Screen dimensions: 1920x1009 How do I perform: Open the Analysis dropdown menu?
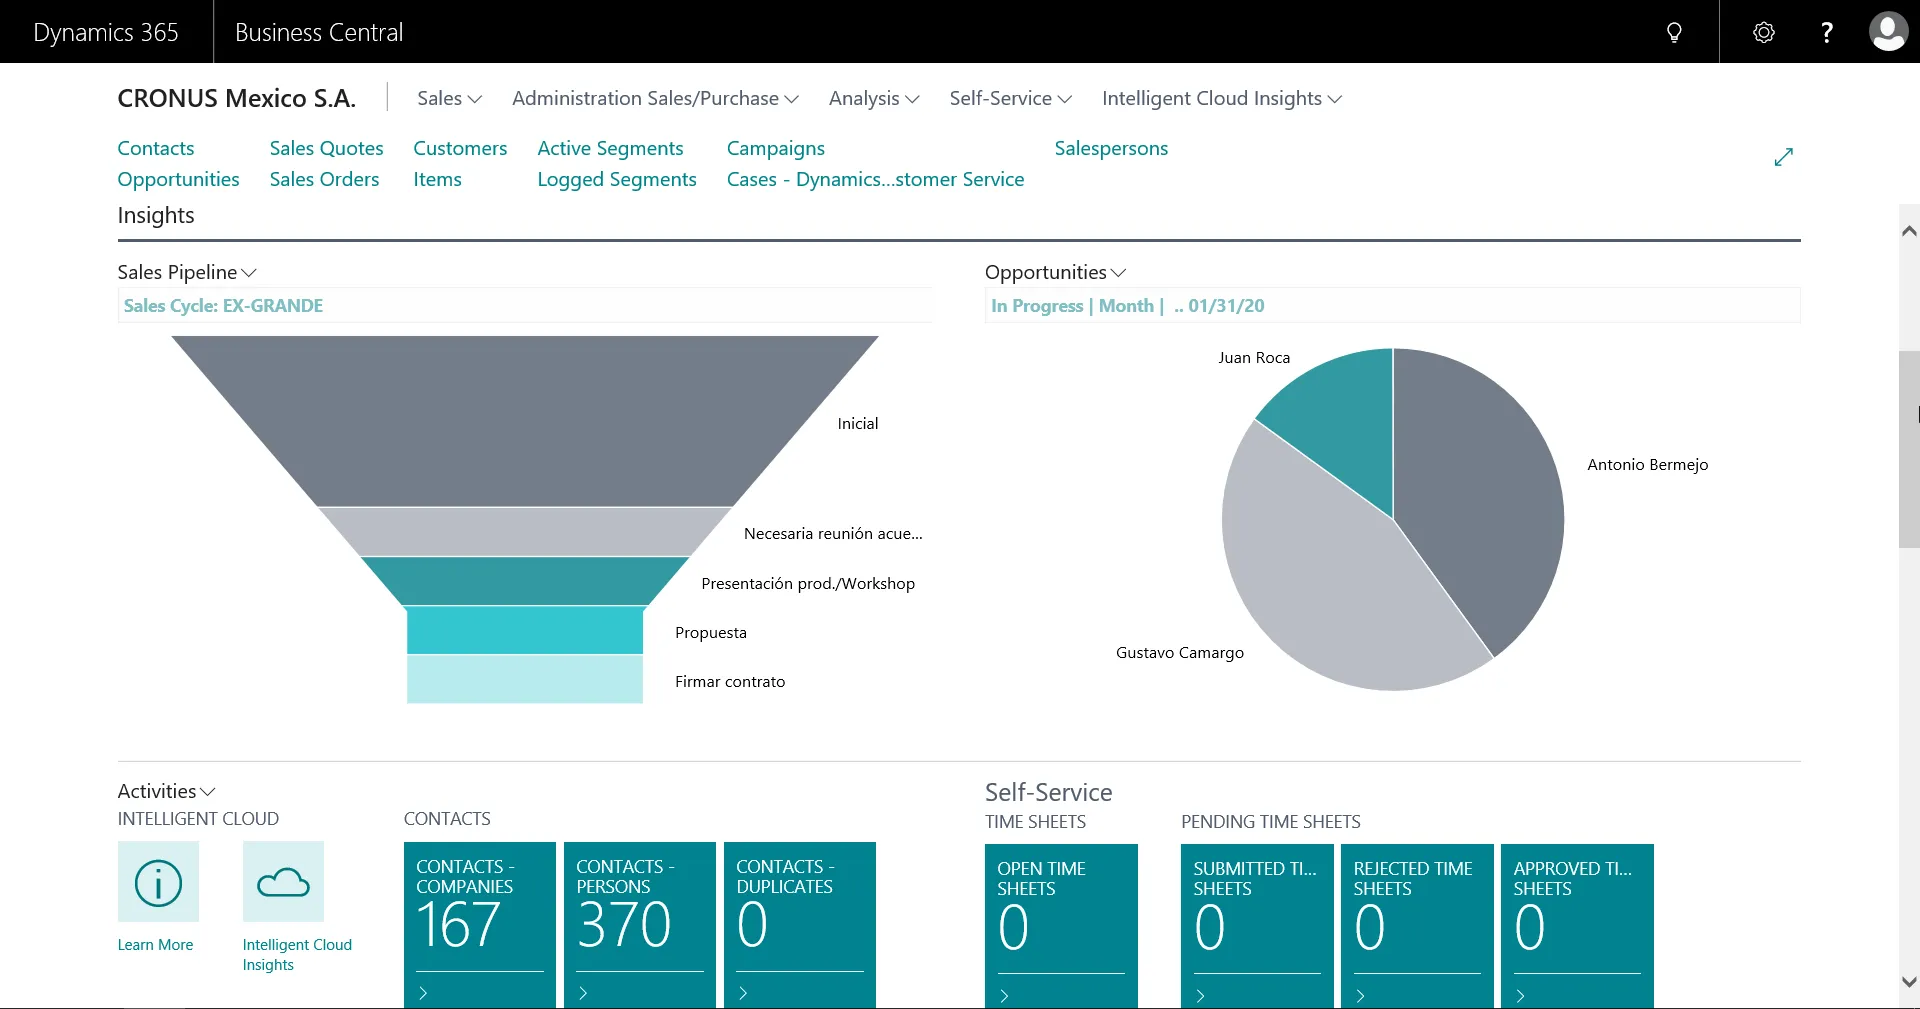871,98
